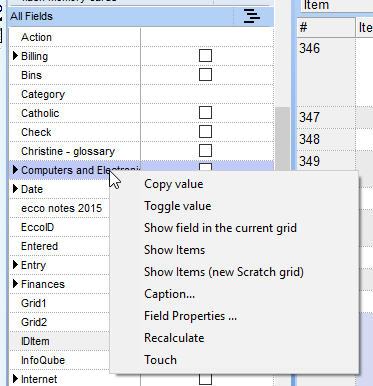Expand the Billing field tree
Image resolution: width=373 pixels, height=386 pixels.
pos(15,56)
